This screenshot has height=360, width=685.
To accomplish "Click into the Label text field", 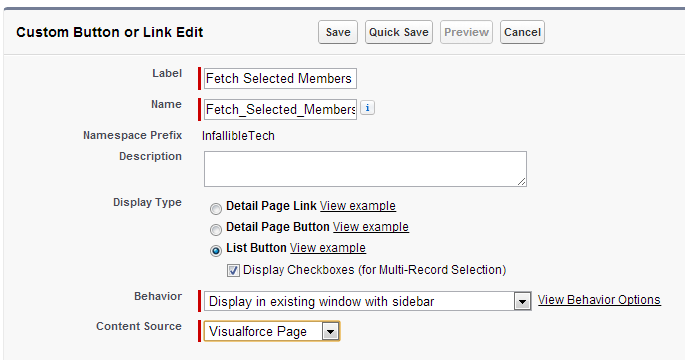I will click(x=280, y=79).
